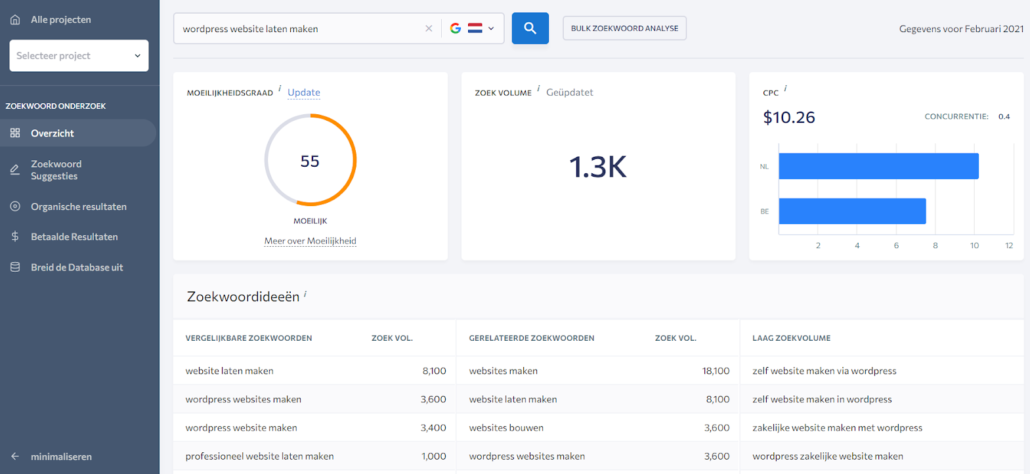Click the home icon beside Alle projecten

(15, 20)
